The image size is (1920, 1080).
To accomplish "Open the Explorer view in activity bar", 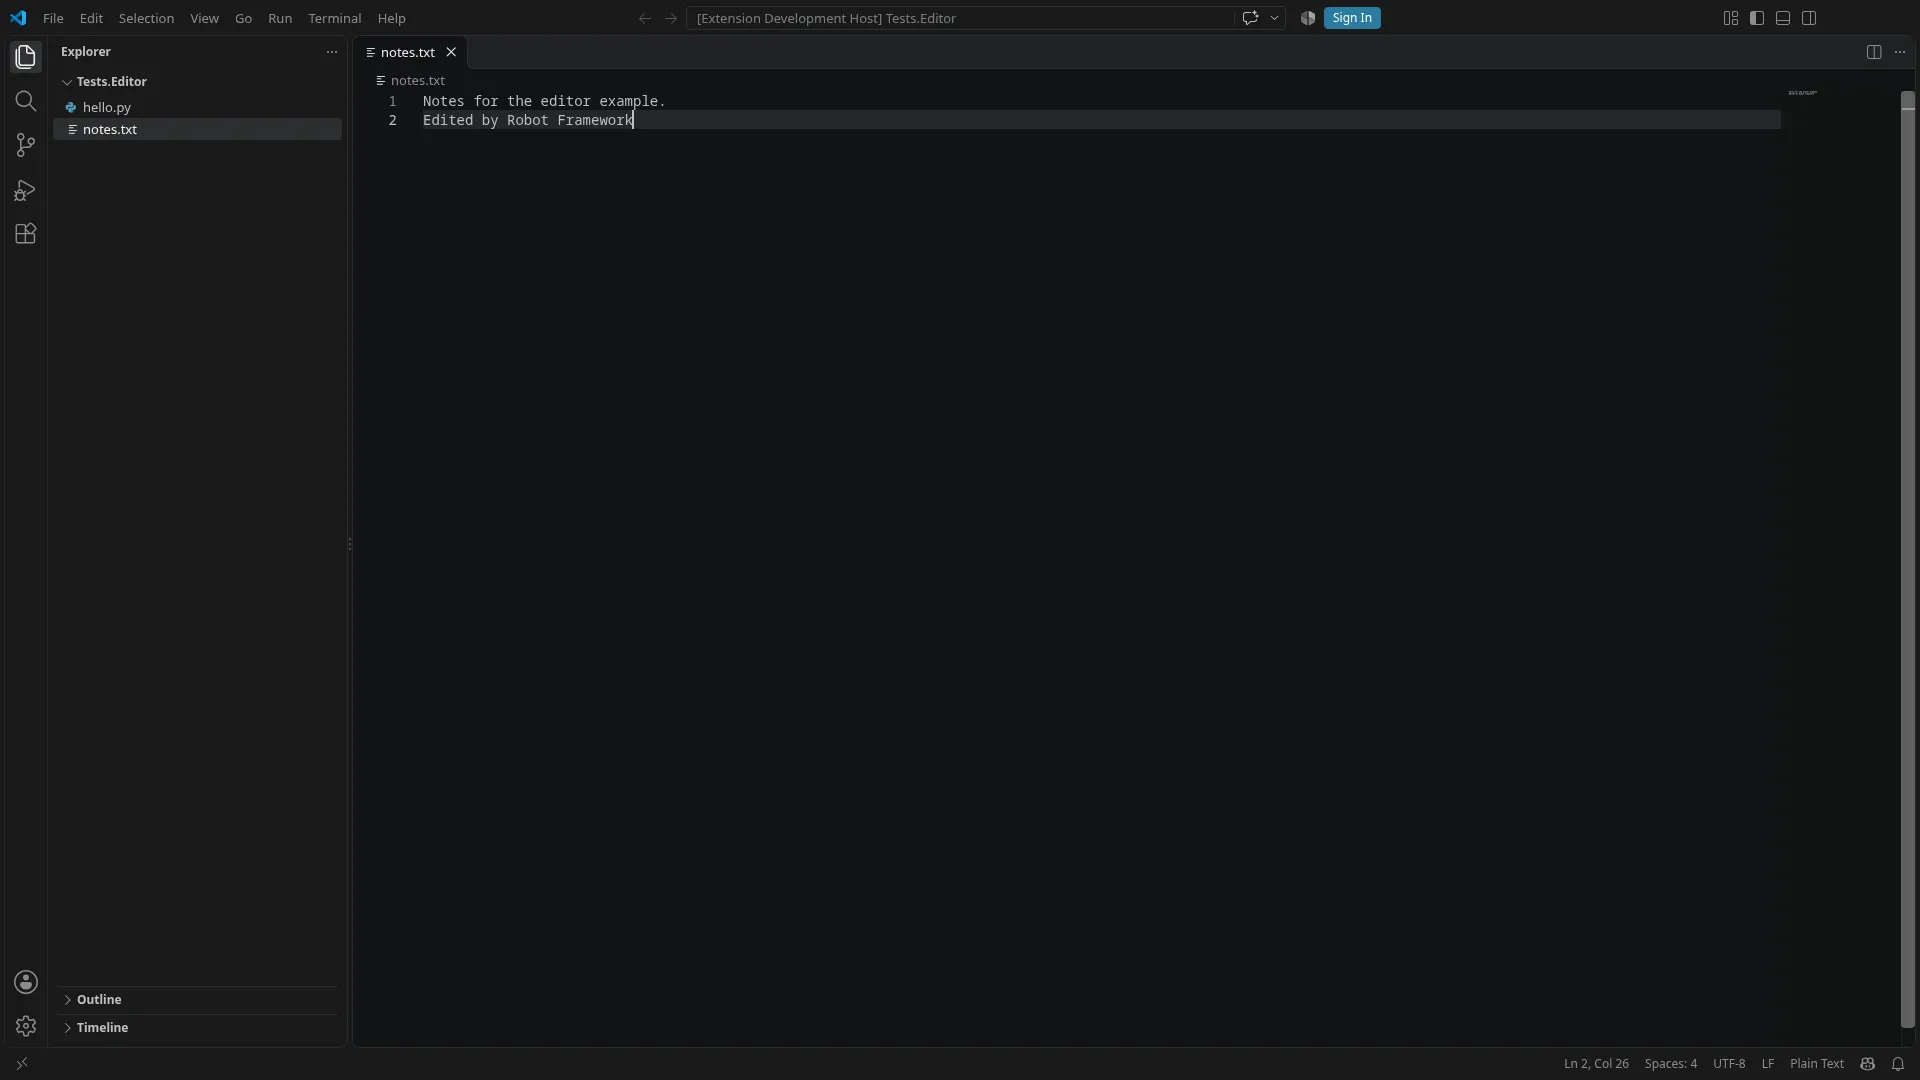I will pos(26,57).
